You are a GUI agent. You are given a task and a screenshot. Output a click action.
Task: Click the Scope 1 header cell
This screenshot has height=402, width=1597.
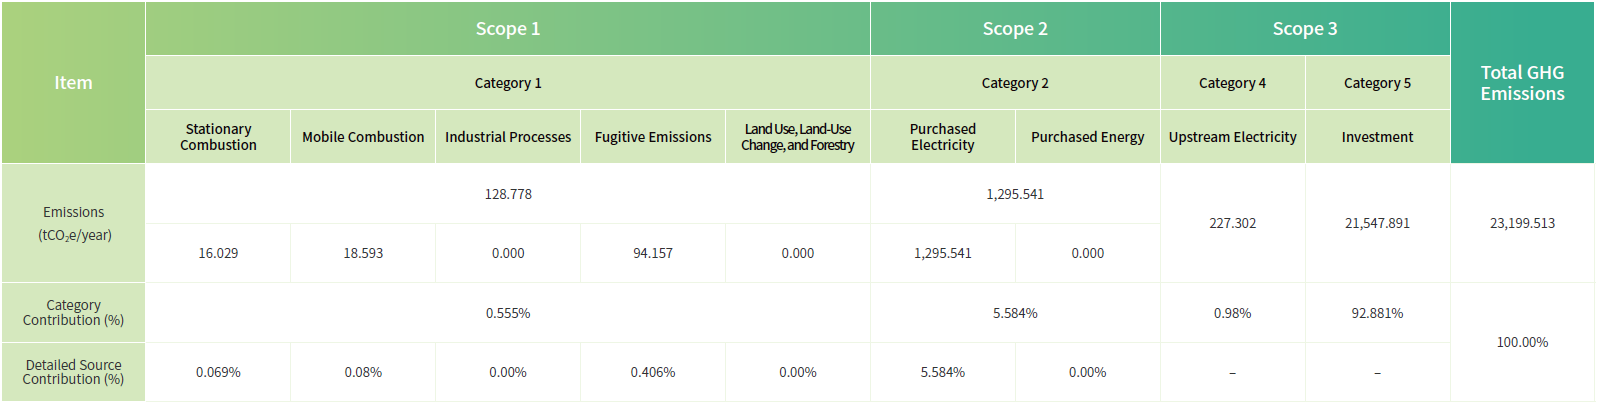[508, 29]
